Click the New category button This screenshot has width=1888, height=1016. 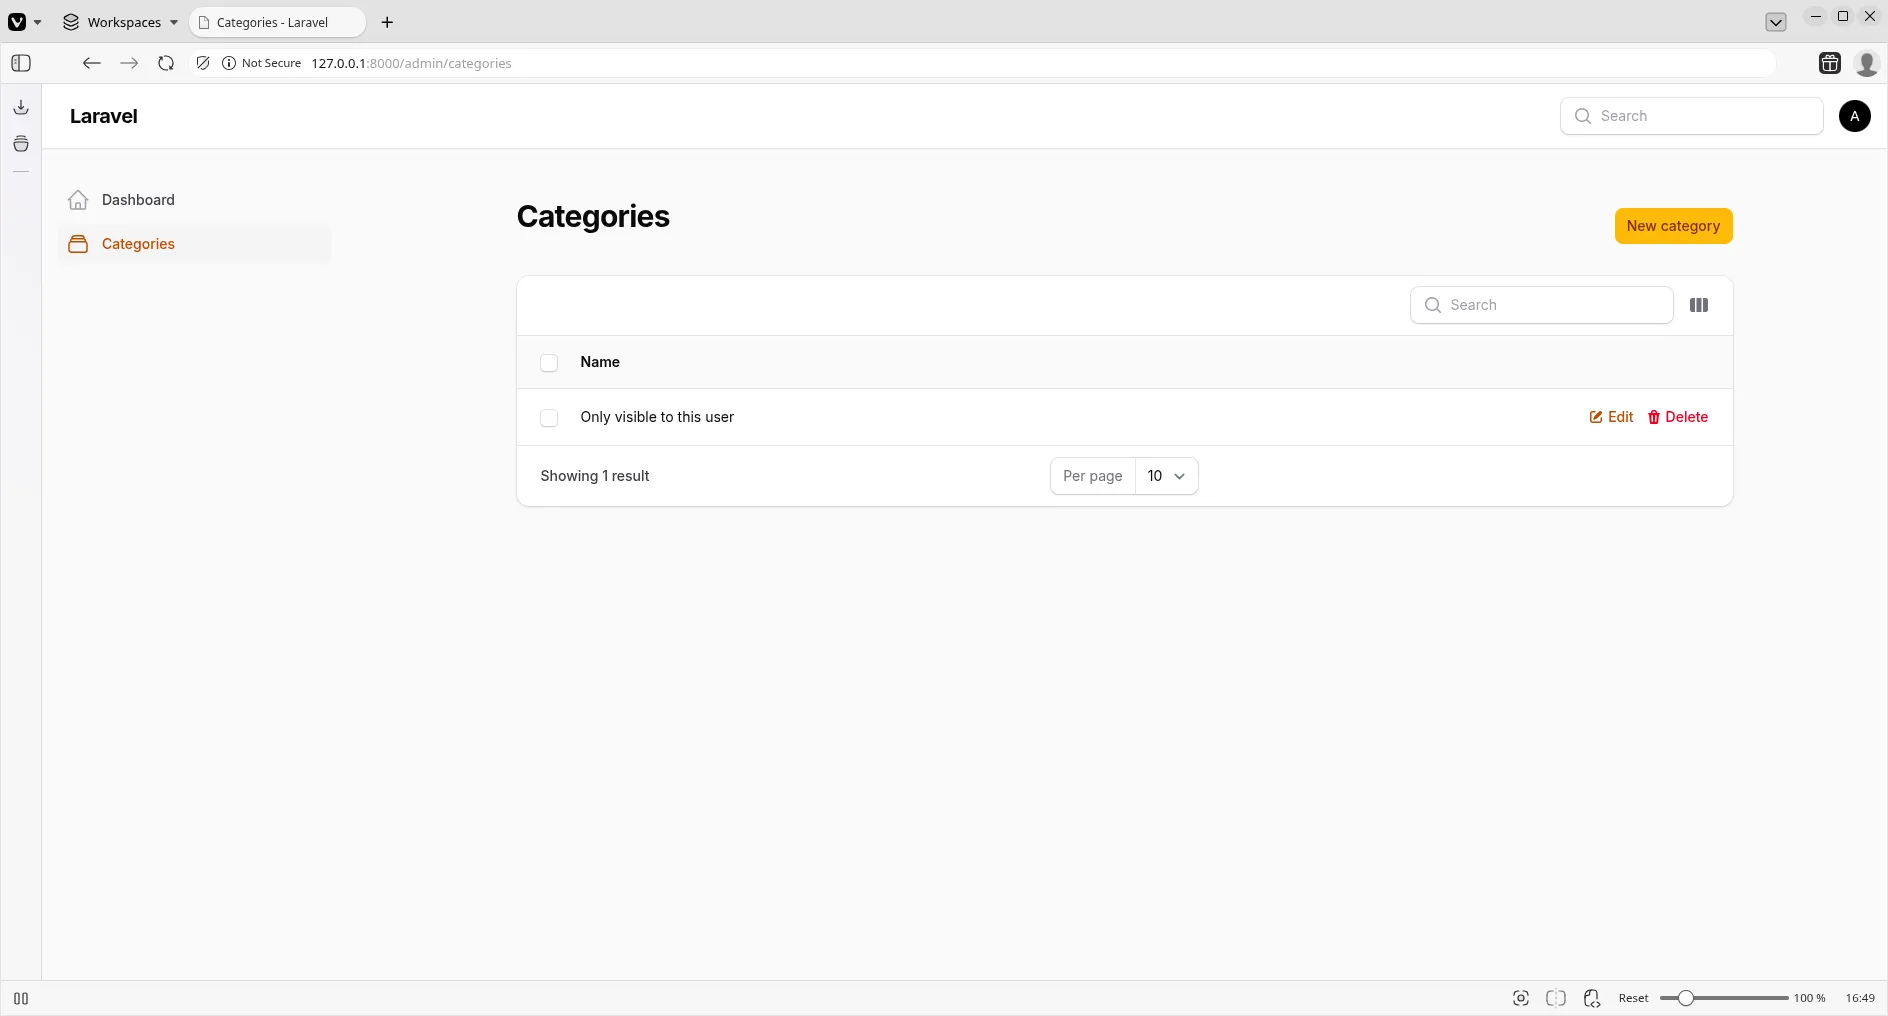click(1672, 226)
